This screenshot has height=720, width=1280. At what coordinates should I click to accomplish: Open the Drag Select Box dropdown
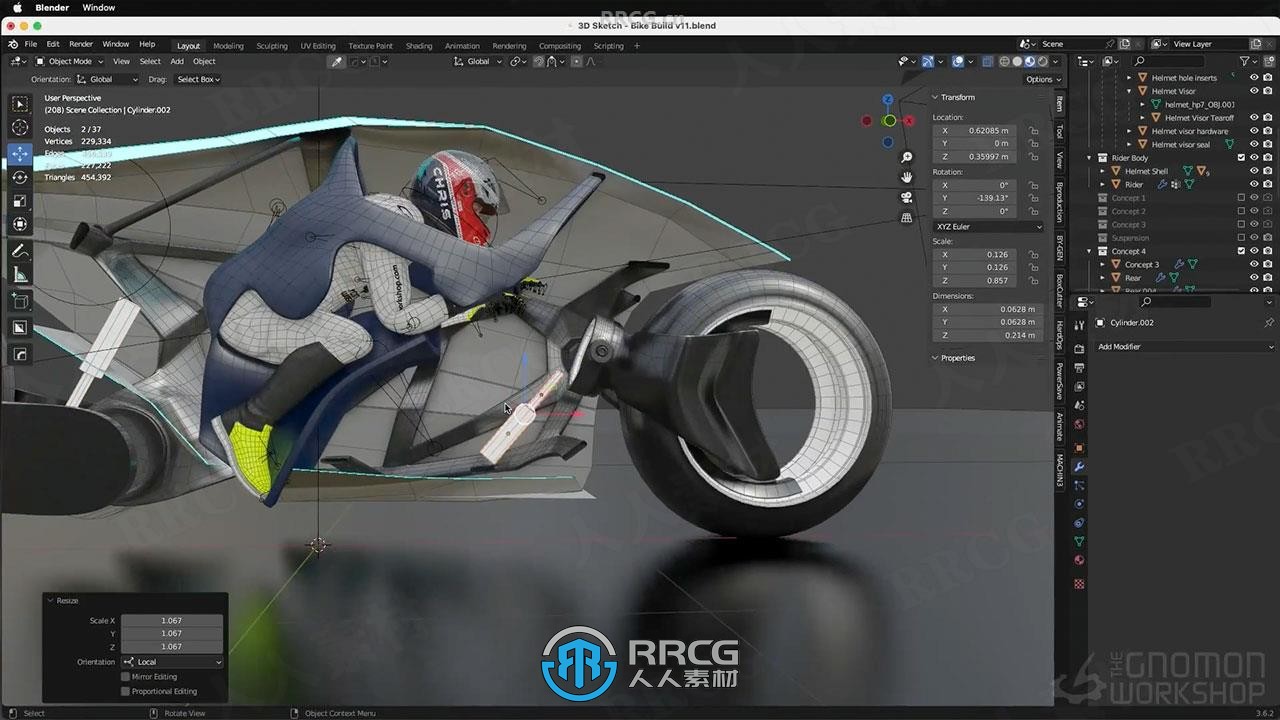198,79
